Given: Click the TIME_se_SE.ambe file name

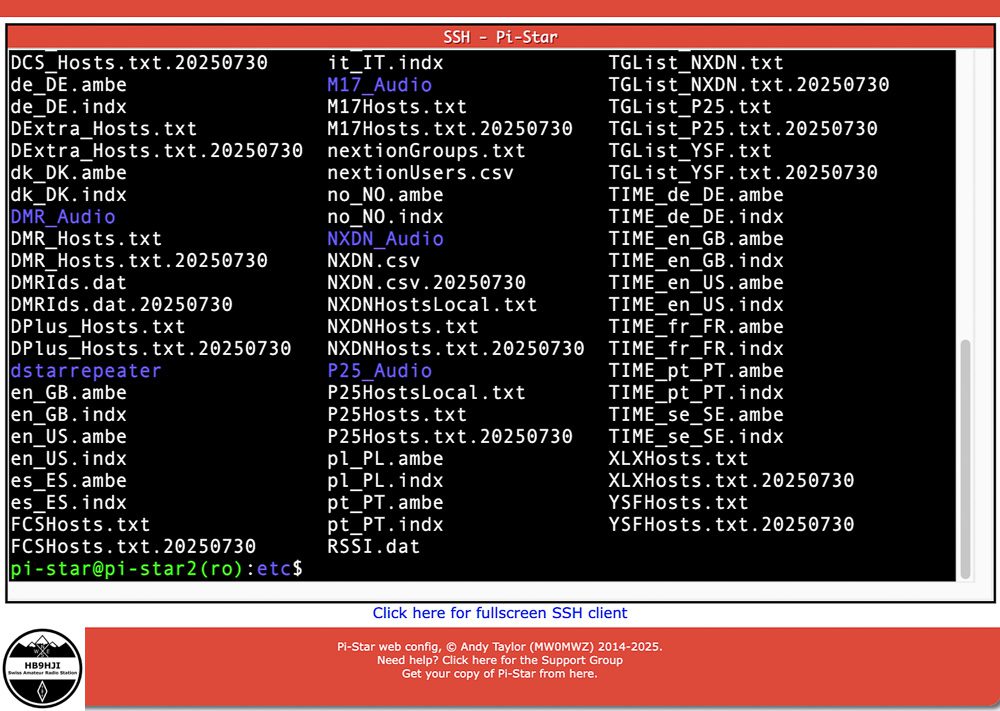Looking at the screenshot, I should (696, 414).
